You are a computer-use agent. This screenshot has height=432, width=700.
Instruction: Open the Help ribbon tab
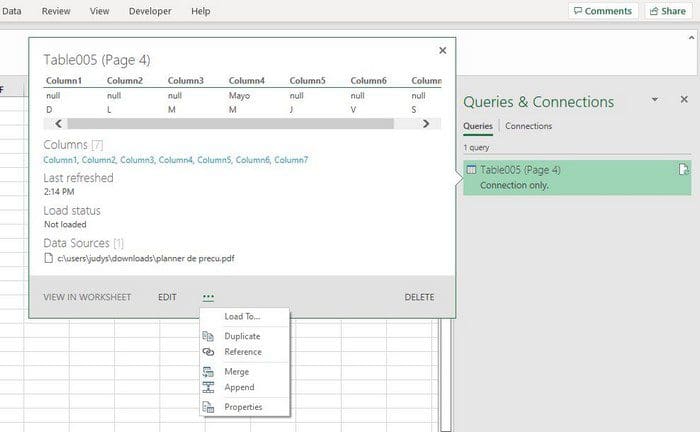click(200, 11)
